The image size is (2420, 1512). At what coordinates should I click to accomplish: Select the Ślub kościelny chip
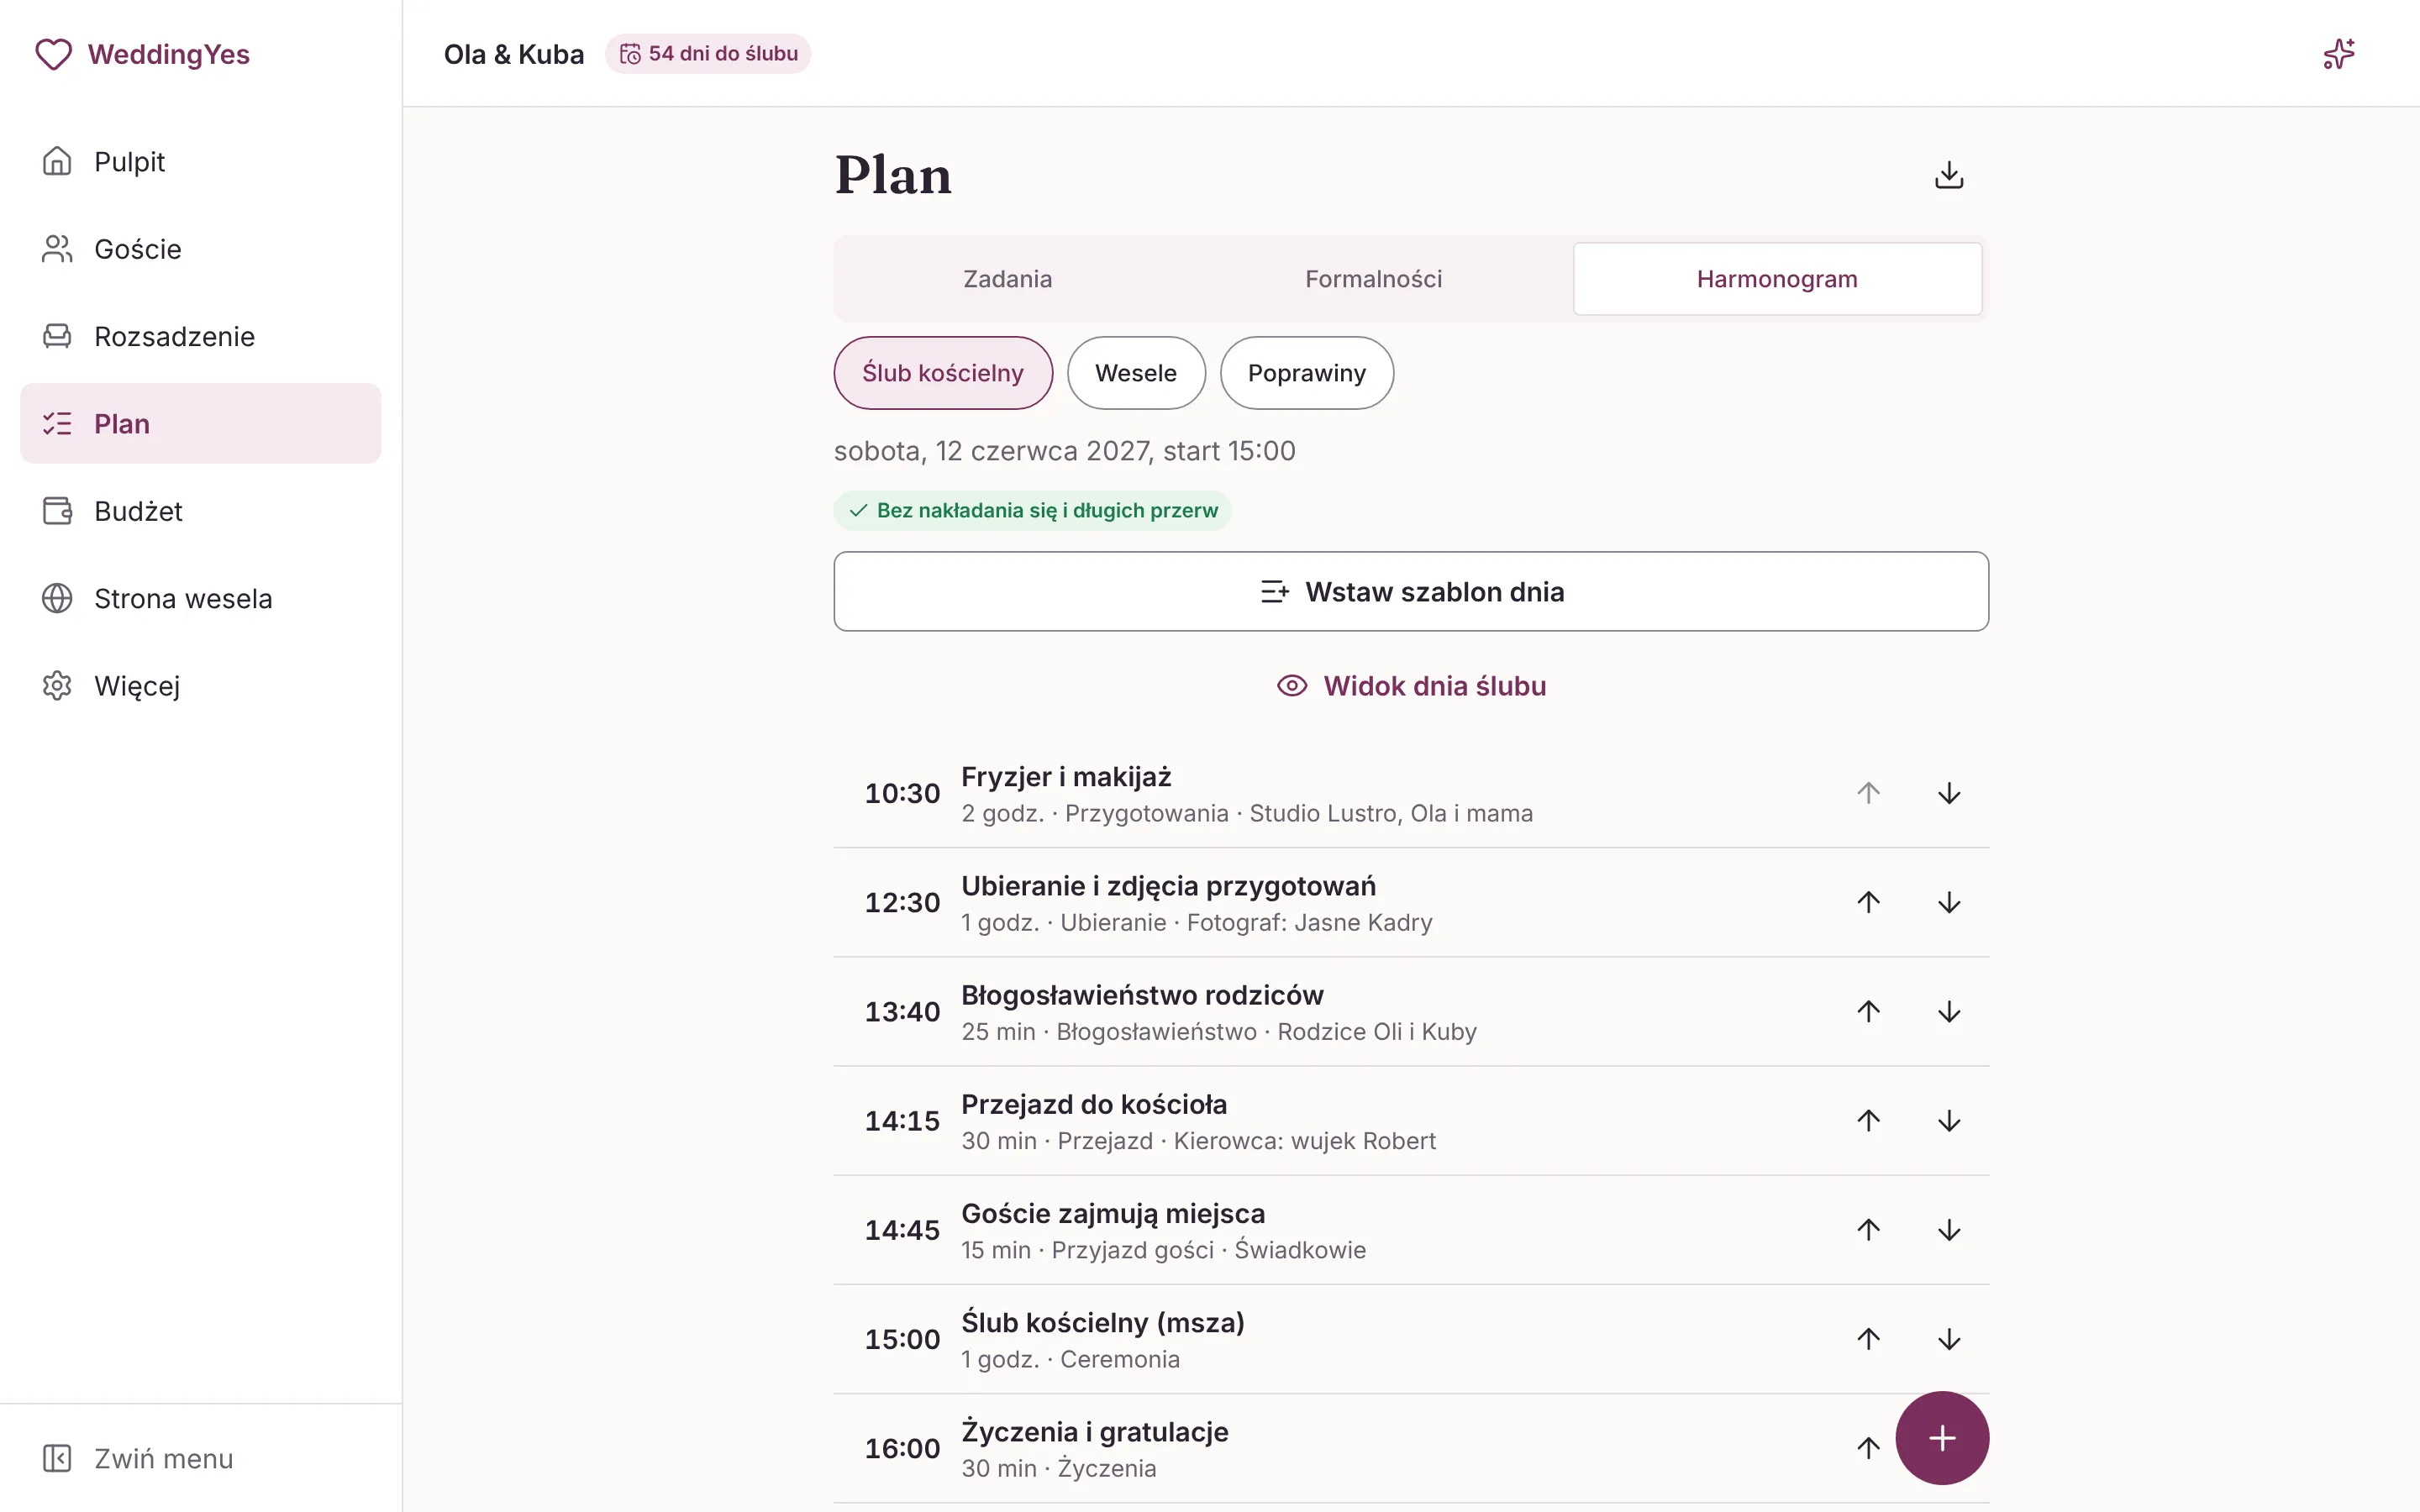click(x=942, y=373)
